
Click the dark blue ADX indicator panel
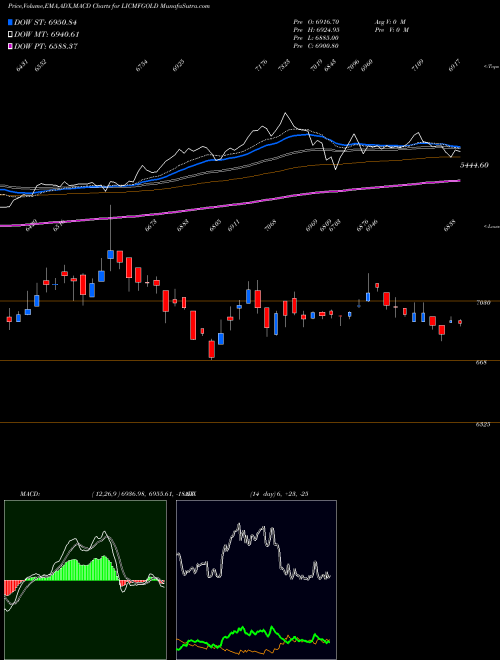click(256, 580)
